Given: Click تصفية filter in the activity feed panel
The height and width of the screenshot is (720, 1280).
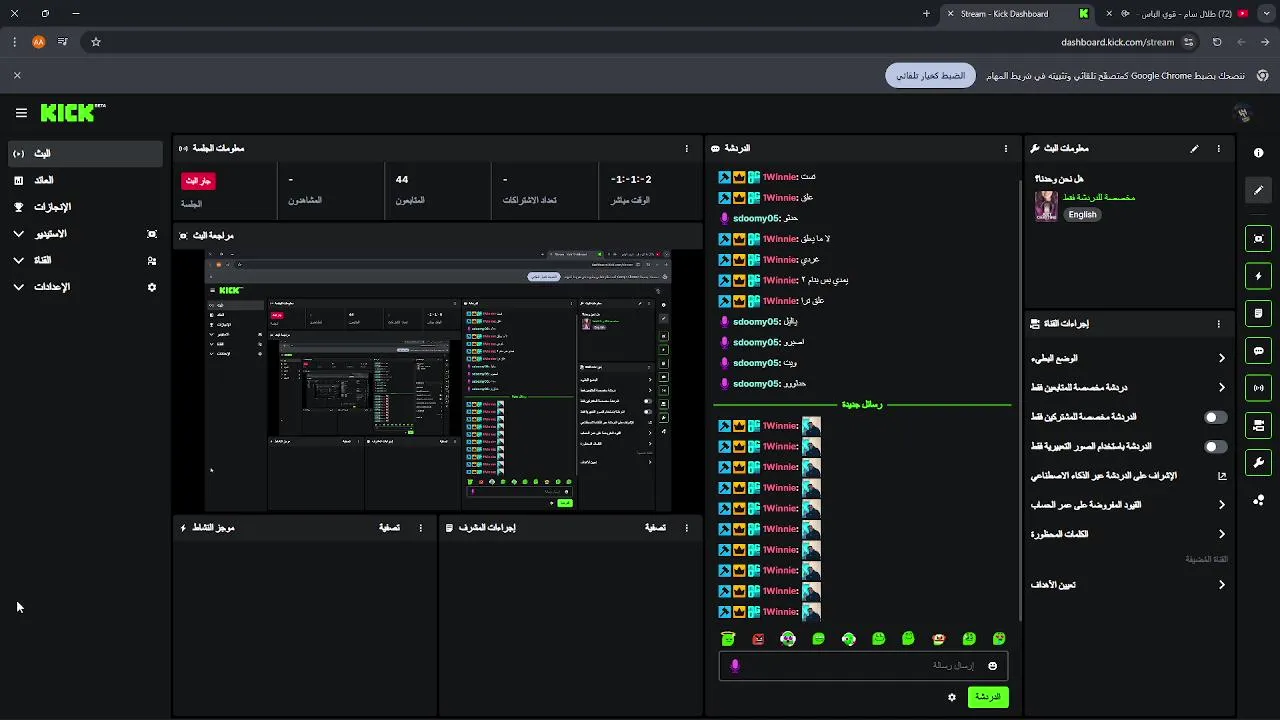Looking at the screenshot, I should click(389, 527).
